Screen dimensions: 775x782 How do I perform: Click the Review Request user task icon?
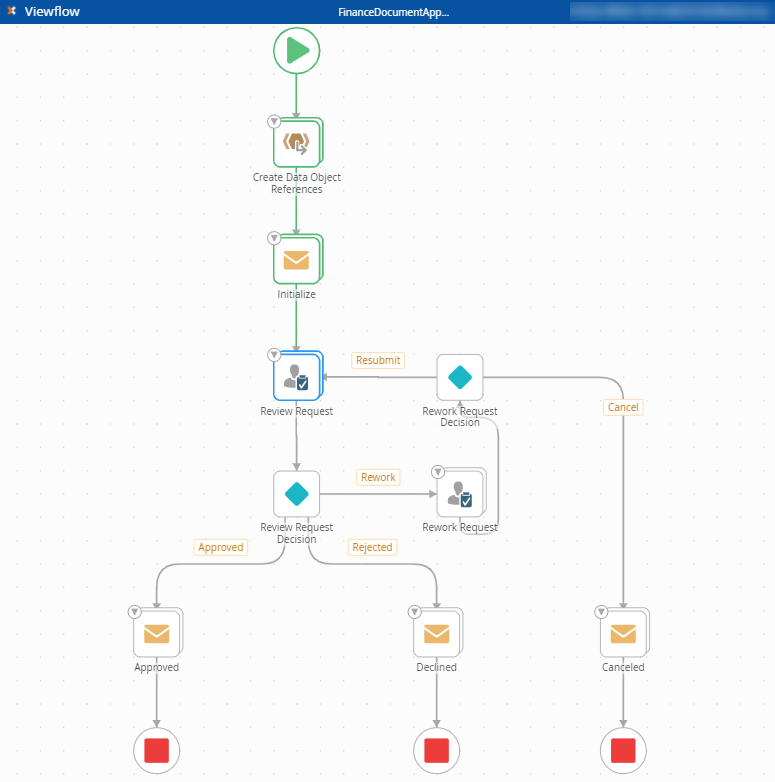[296, 377]
